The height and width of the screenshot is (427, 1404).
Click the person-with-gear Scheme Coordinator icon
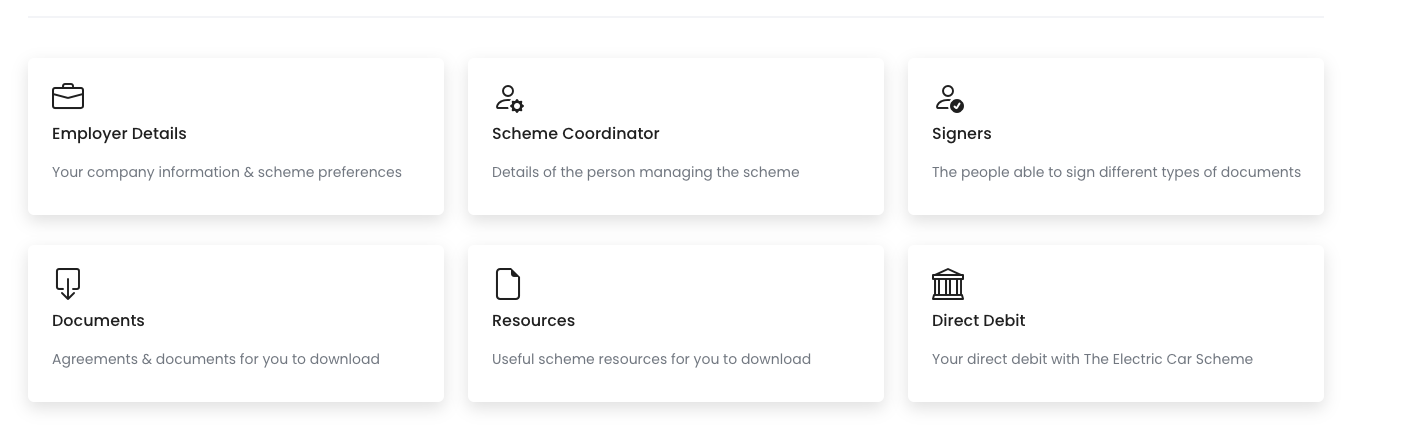click(x=509, y=98)
